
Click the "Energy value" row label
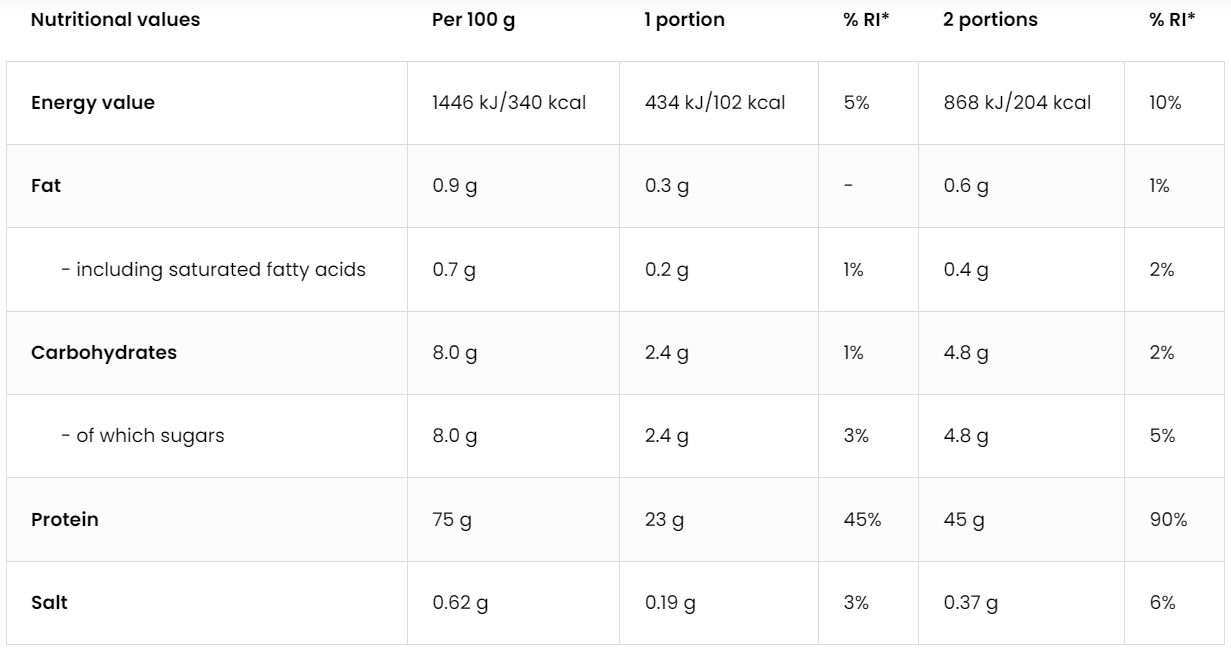(93, 103)
